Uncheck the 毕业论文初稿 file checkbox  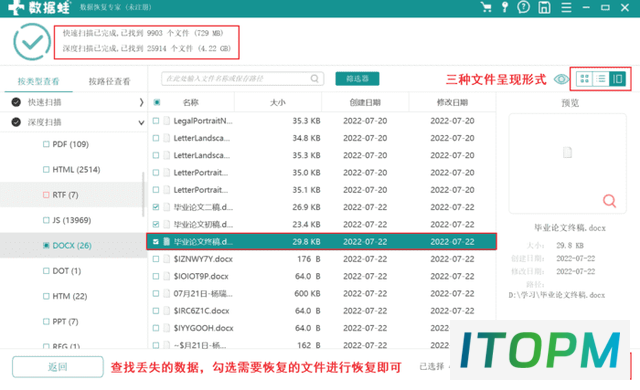point(156,224)
